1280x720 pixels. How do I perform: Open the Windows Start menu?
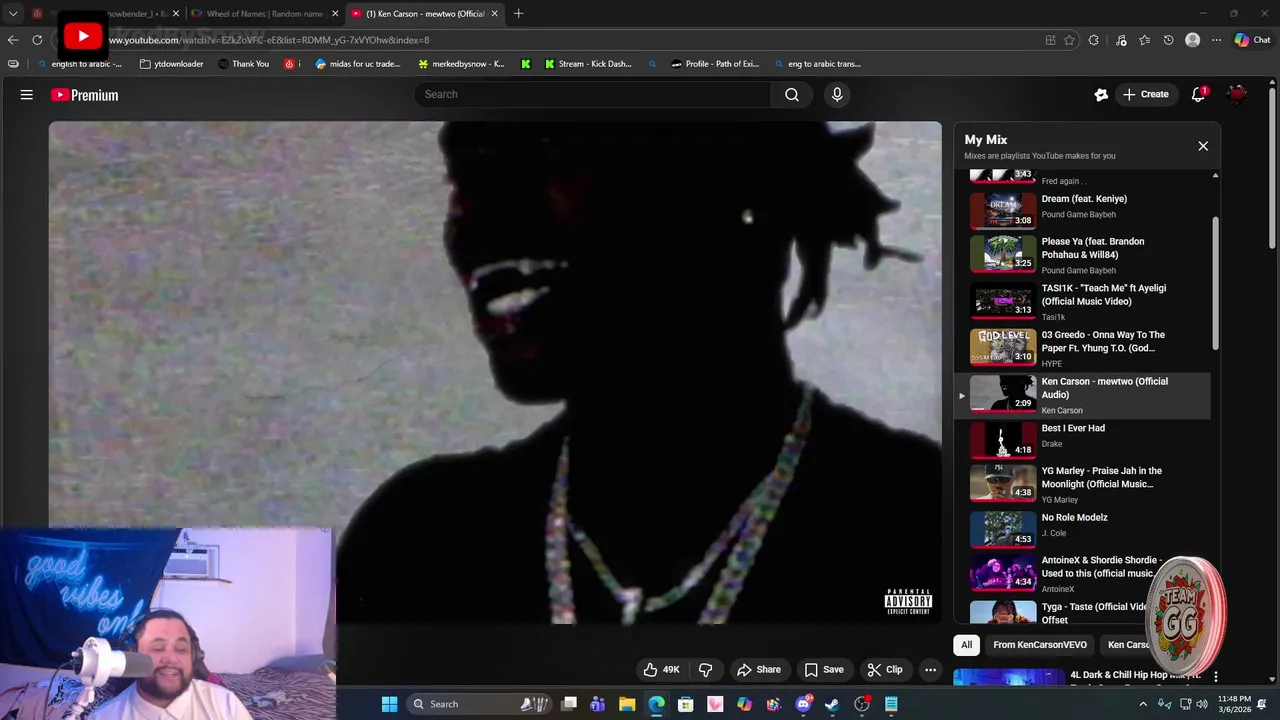[389, 704]
